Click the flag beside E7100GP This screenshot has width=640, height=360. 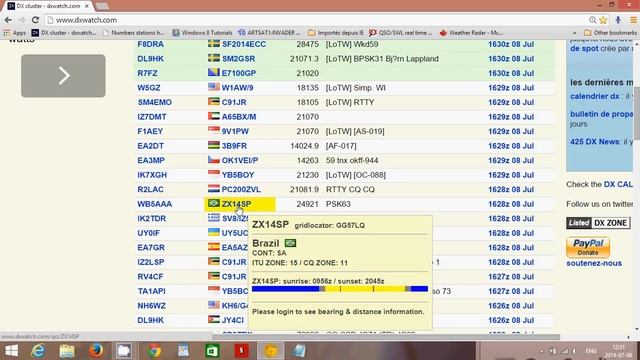click(x=213, y=72)
